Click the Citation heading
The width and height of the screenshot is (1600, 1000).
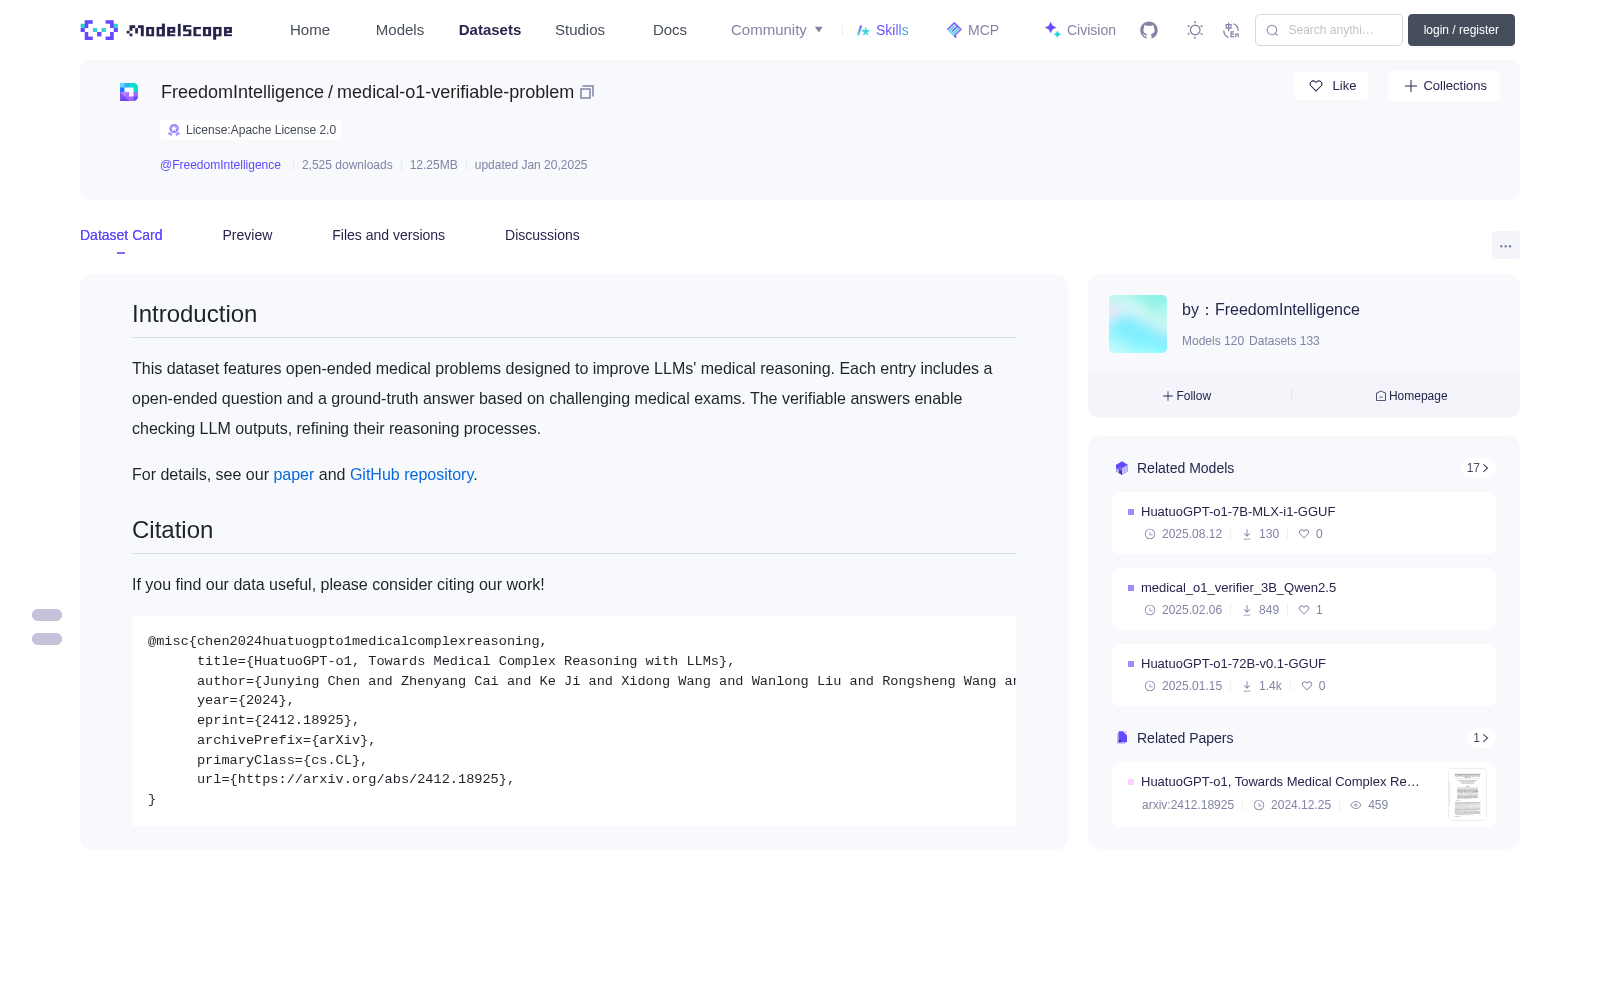[172, 530]
